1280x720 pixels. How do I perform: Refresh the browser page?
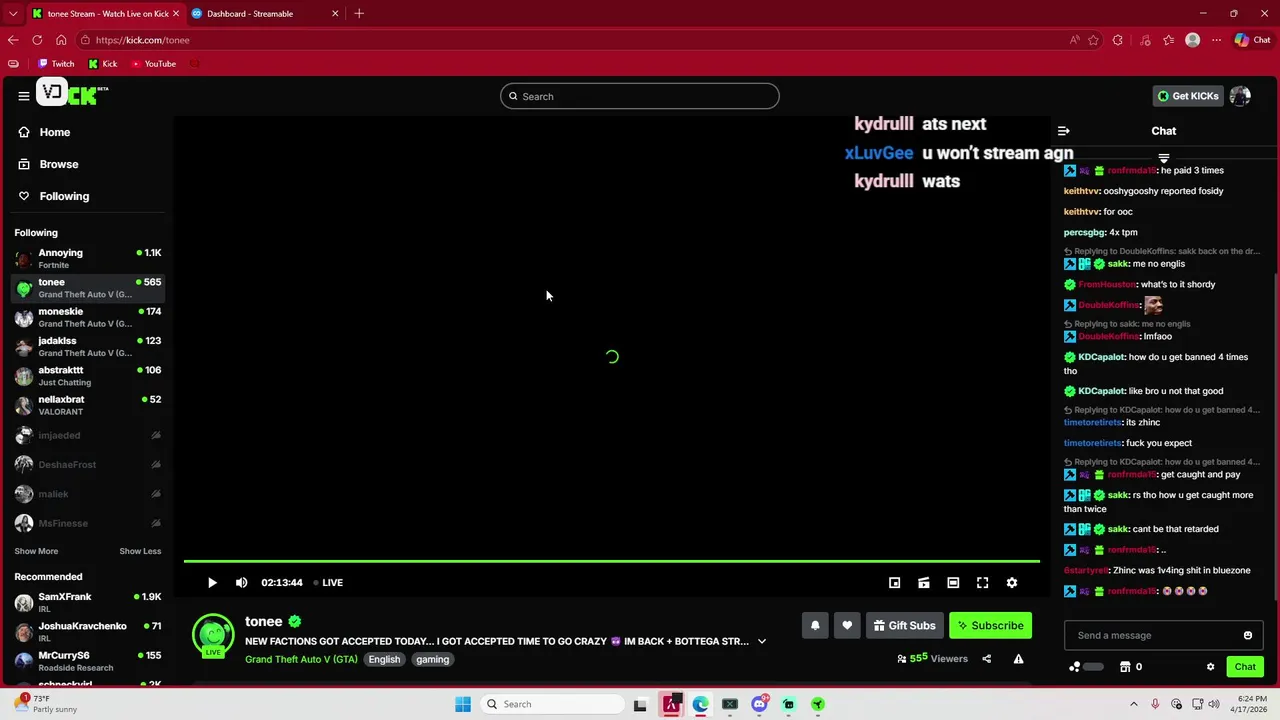click(x=37, y=40)
